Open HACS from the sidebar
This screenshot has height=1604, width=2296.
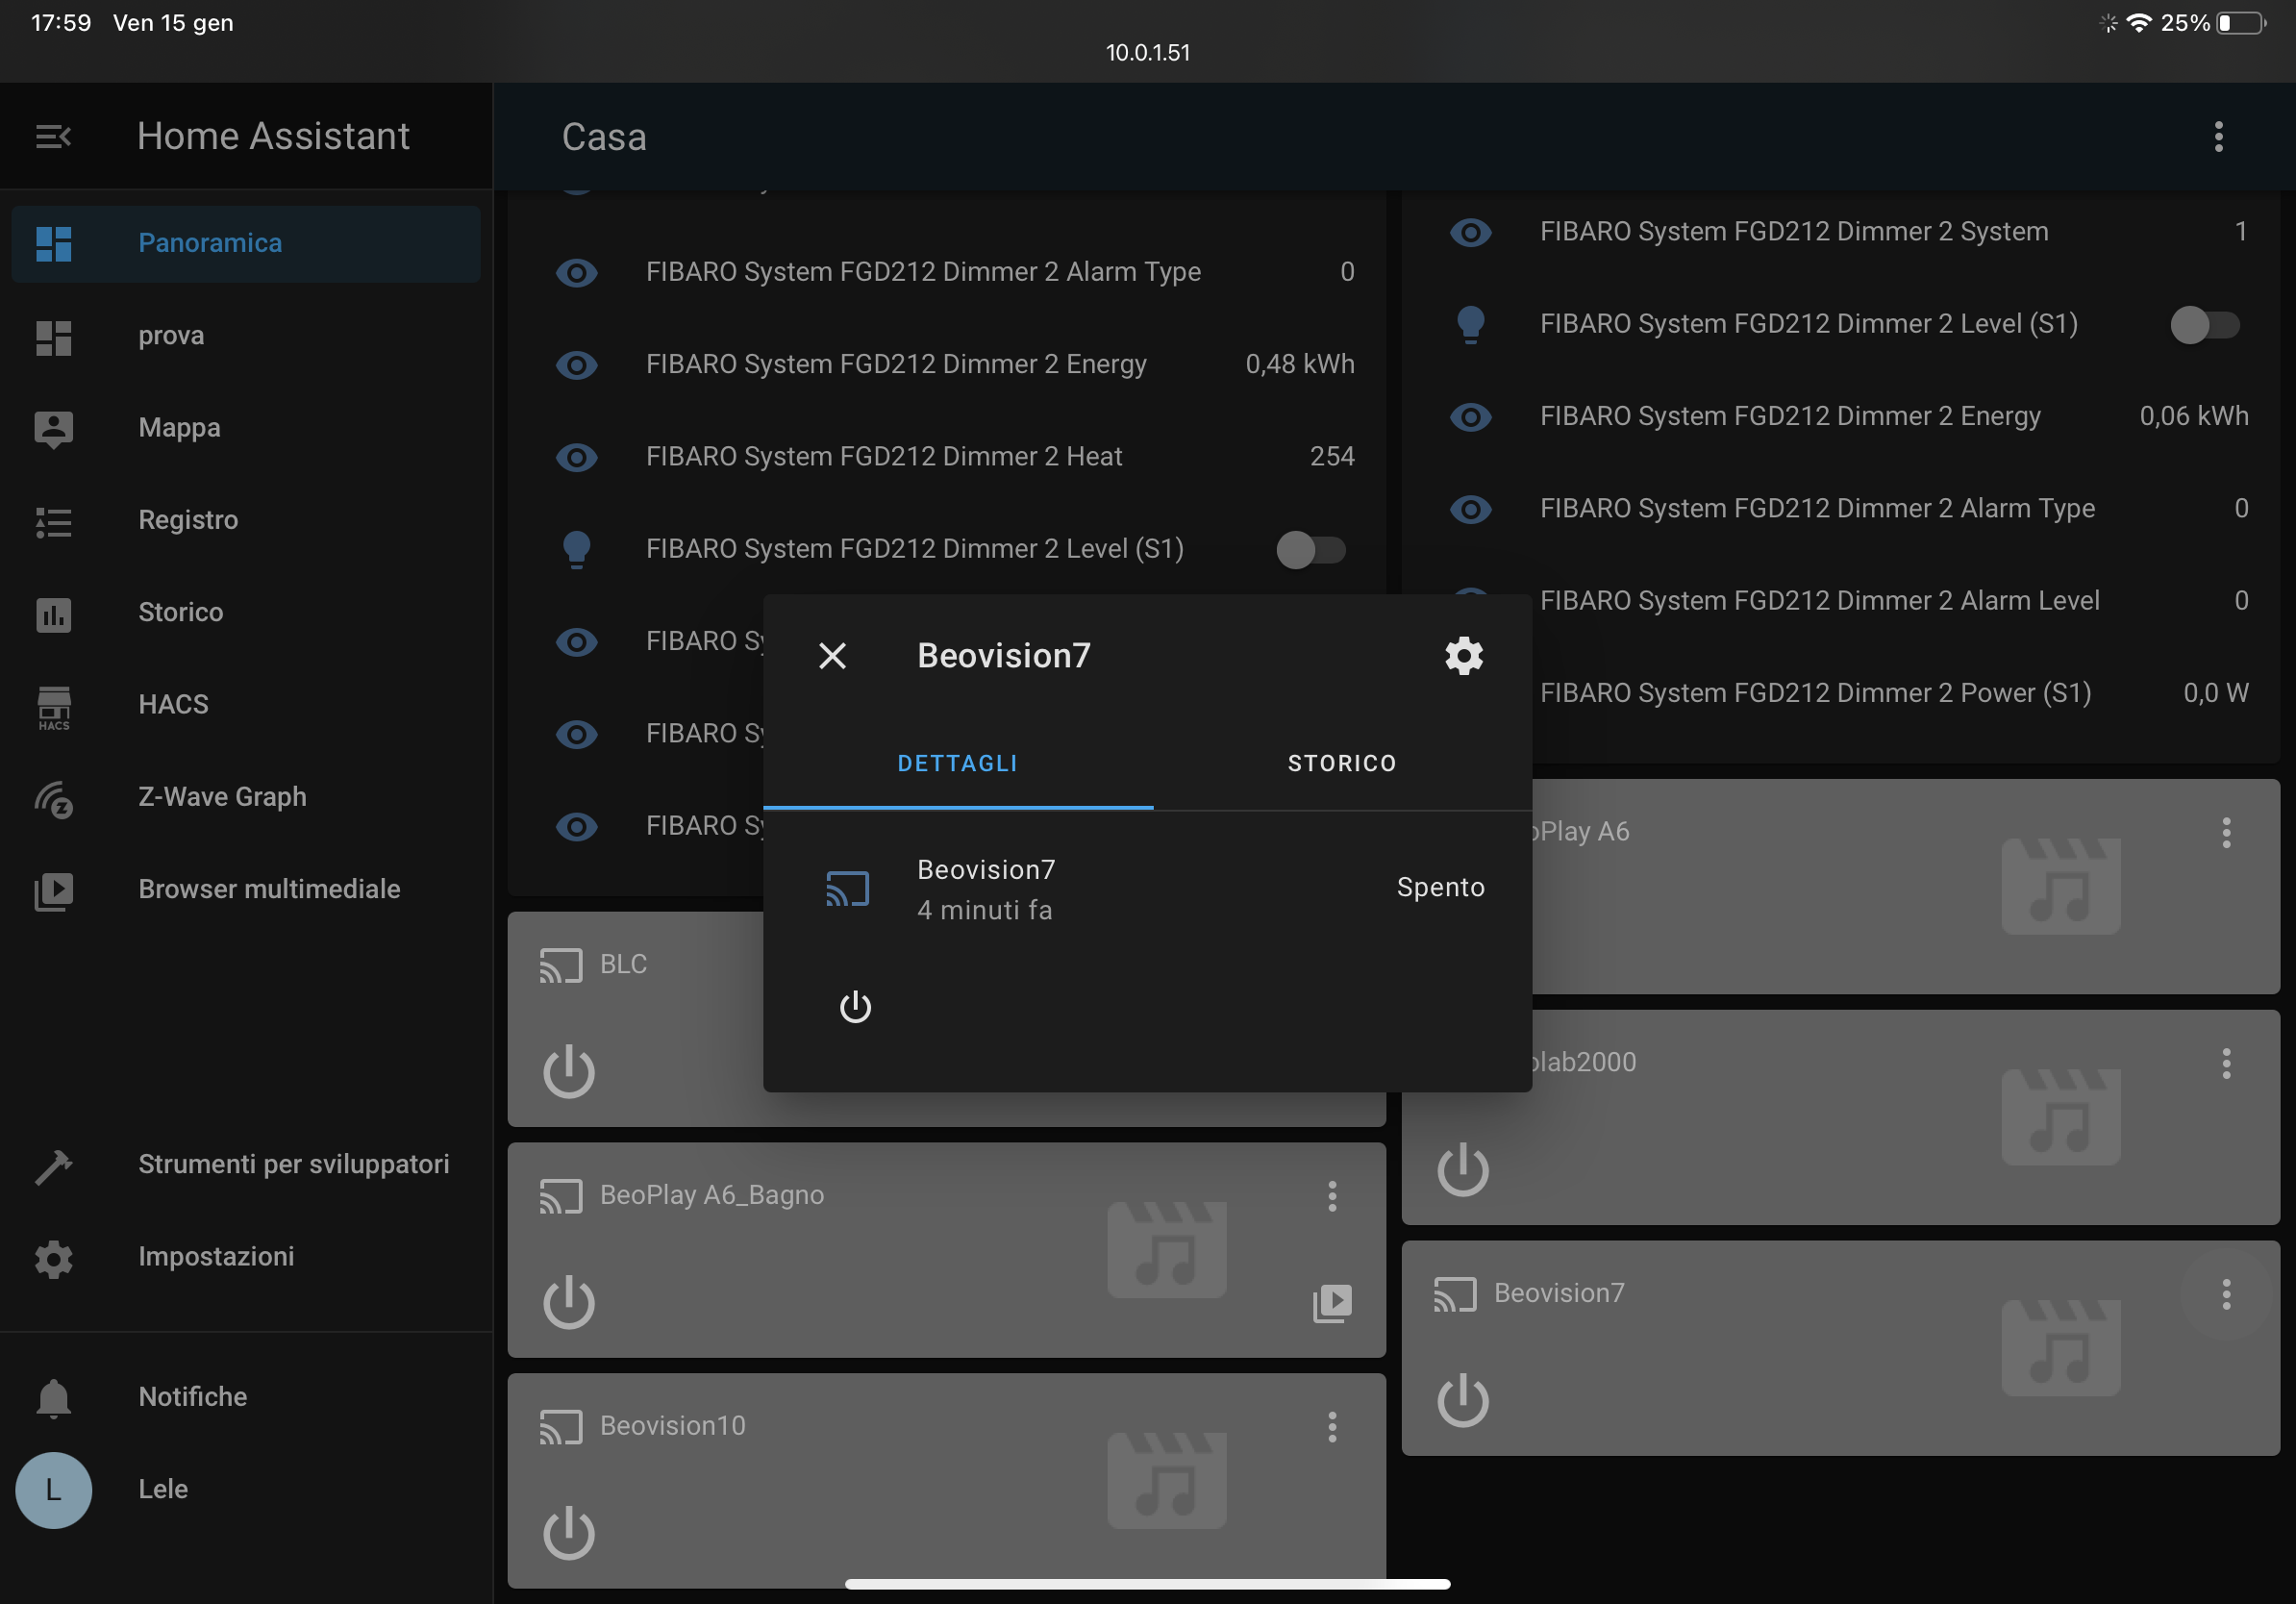click(173, 704)
